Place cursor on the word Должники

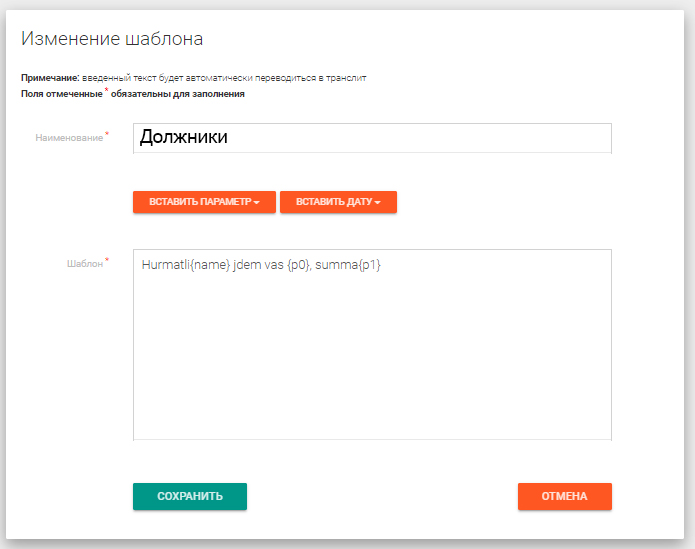coord(184,138)
